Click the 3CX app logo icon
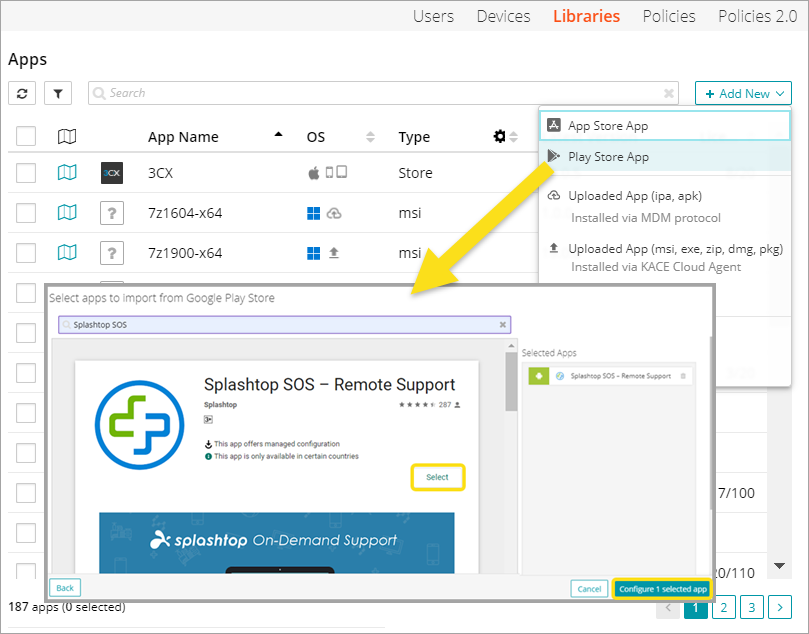The height and width of the screenshot is (634, 809). click(112, 173)
